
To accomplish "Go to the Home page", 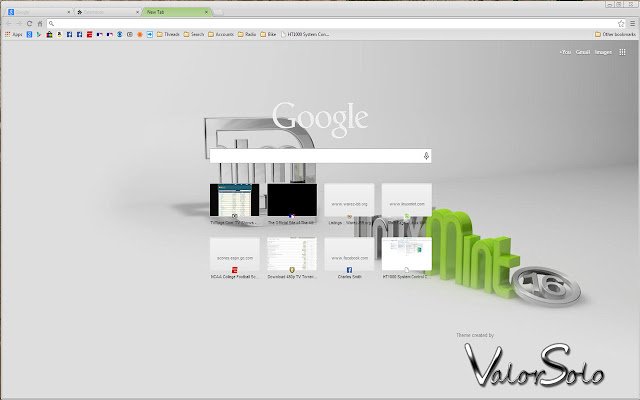I will click(40, 24).
